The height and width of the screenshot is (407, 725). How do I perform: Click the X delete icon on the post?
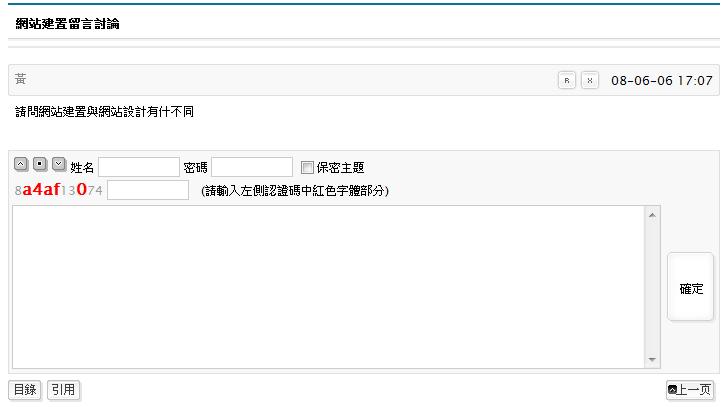[591, 81]
